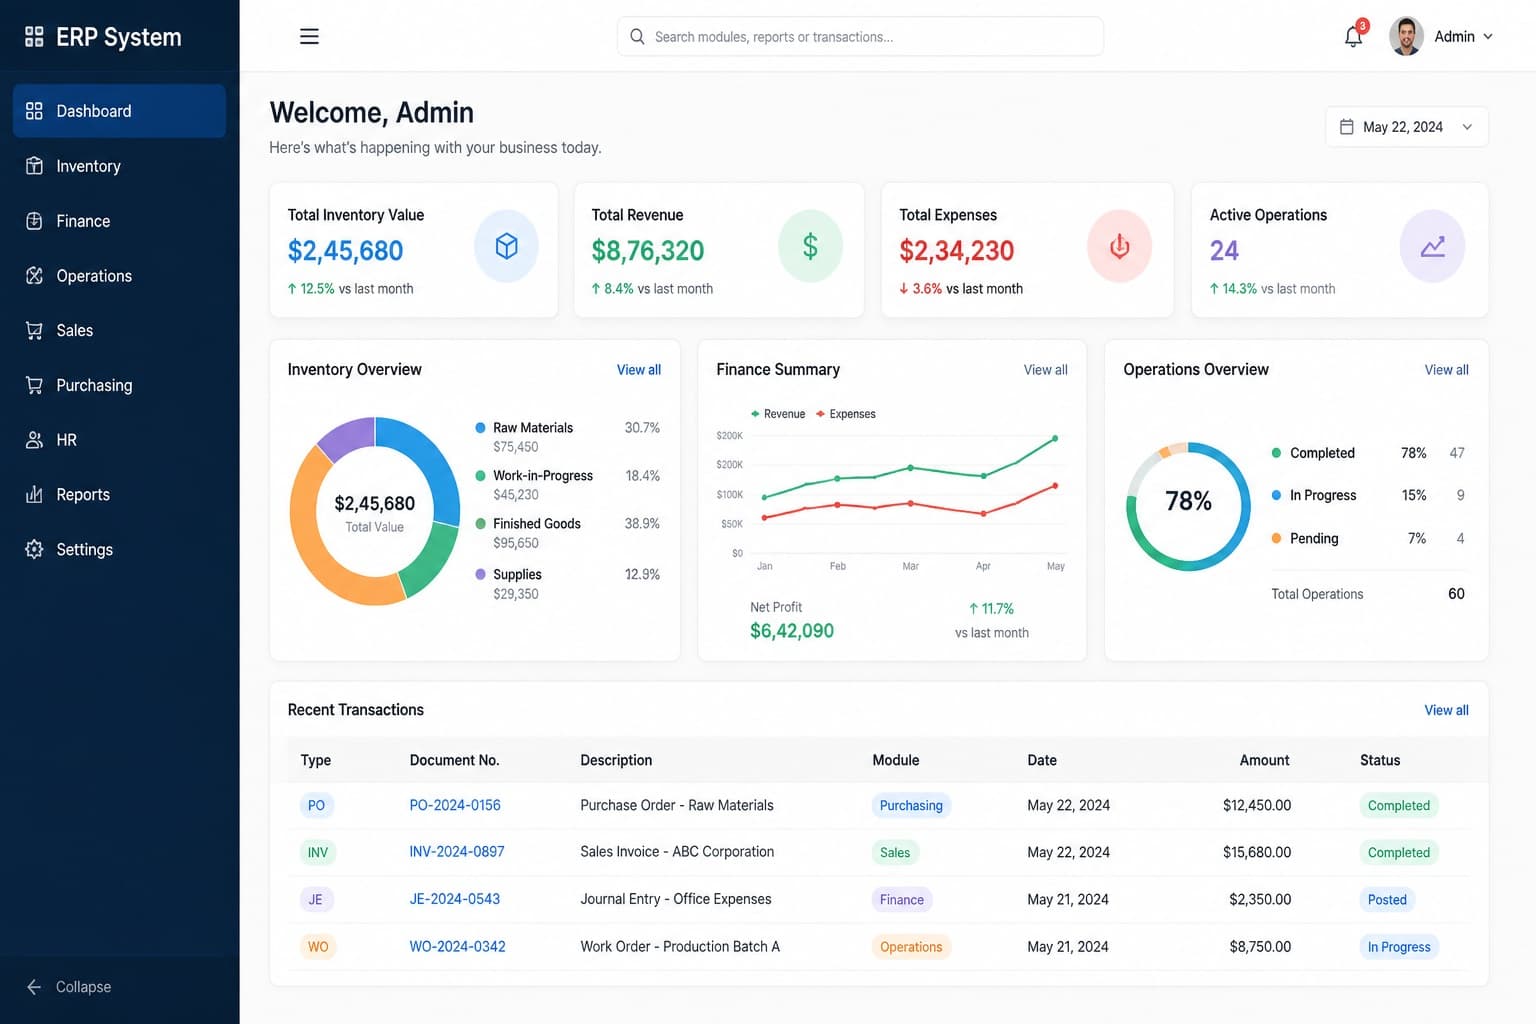1536x1024 pixels.
Task: Open the HR section
Action: [x=119, y=440]
